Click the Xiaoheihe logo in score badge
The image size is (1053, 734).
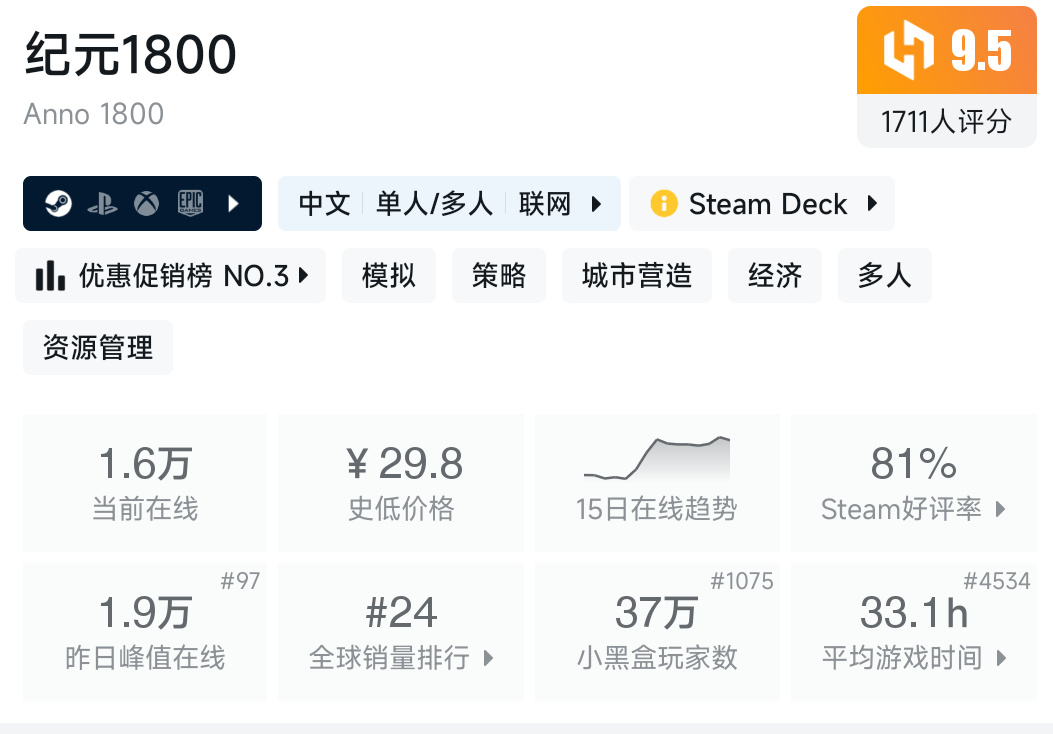click(908, 51)
